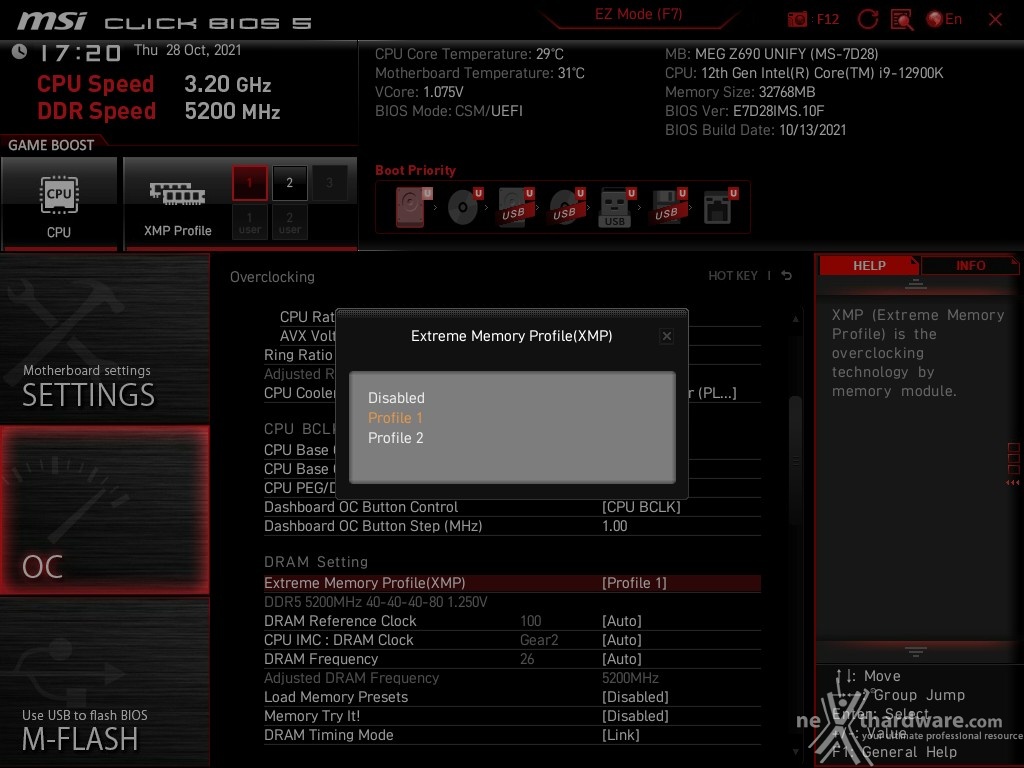Choose Profile 2 in the XMP popup

click(x=396, y=438)
